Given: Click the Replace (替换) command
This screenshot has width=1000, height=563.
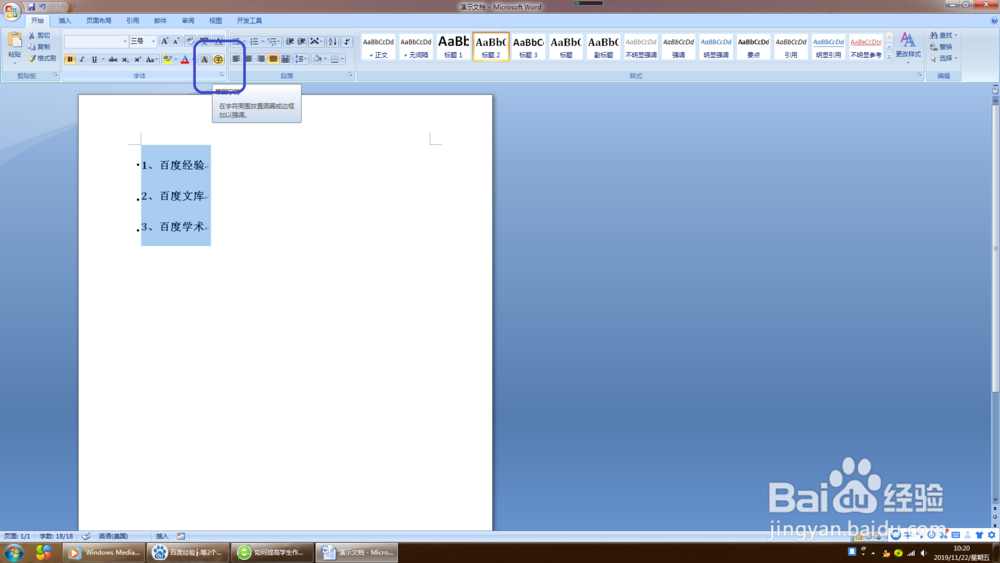Looking at the screenshot, I should (x=942, y=47).
